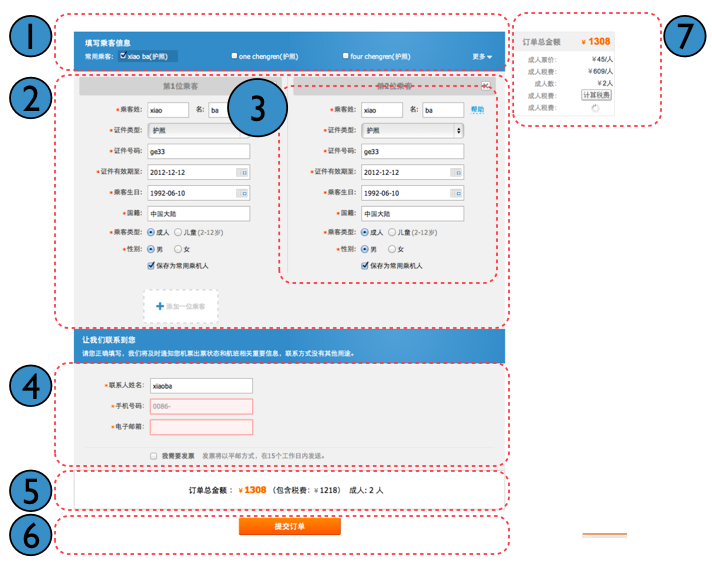
Task: Tick the 我需要发票 invoice checkbox
Action: coord(153,455)
